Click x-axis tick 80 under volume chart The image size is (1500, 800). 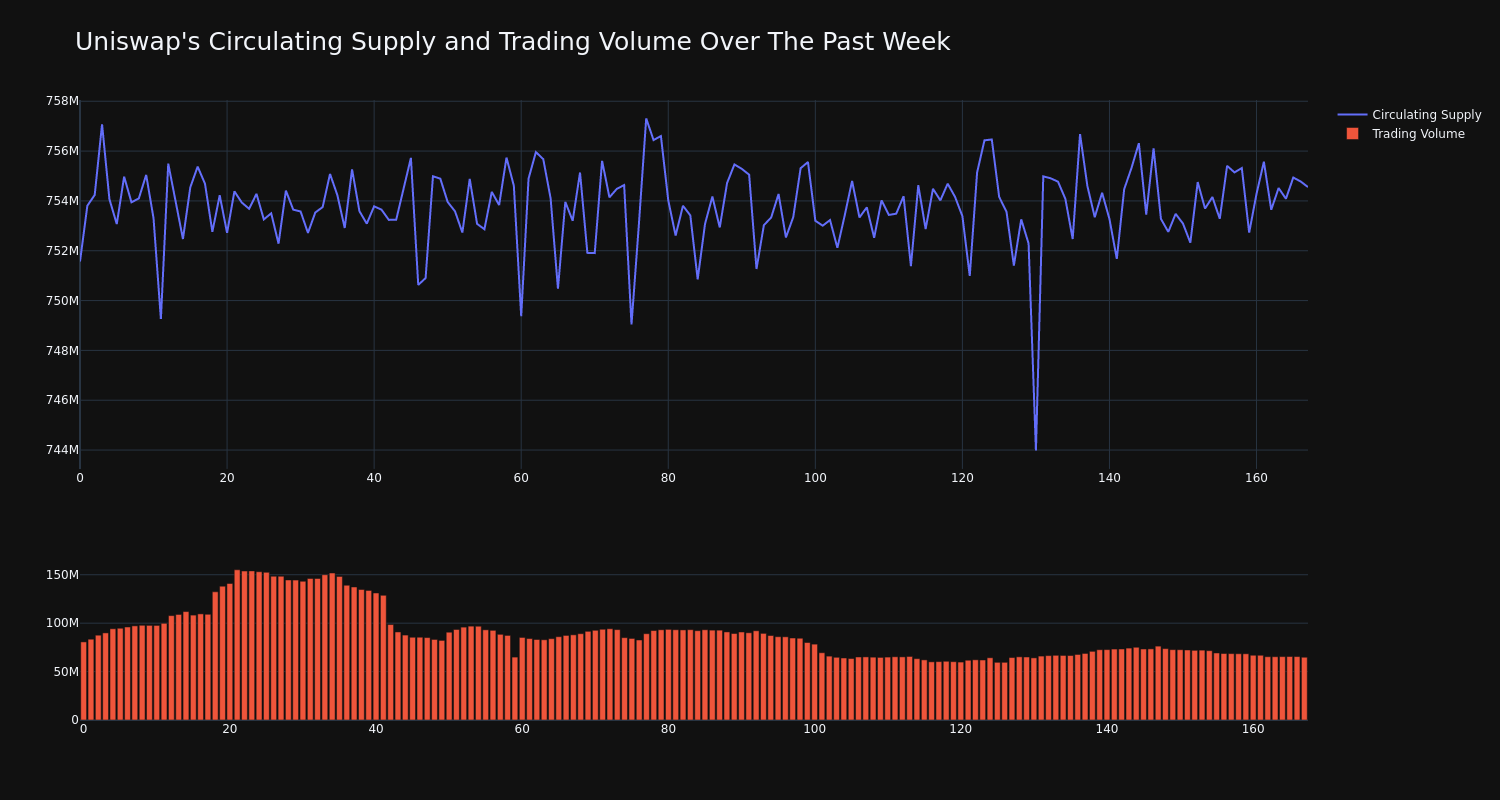[x=668, y=729]
